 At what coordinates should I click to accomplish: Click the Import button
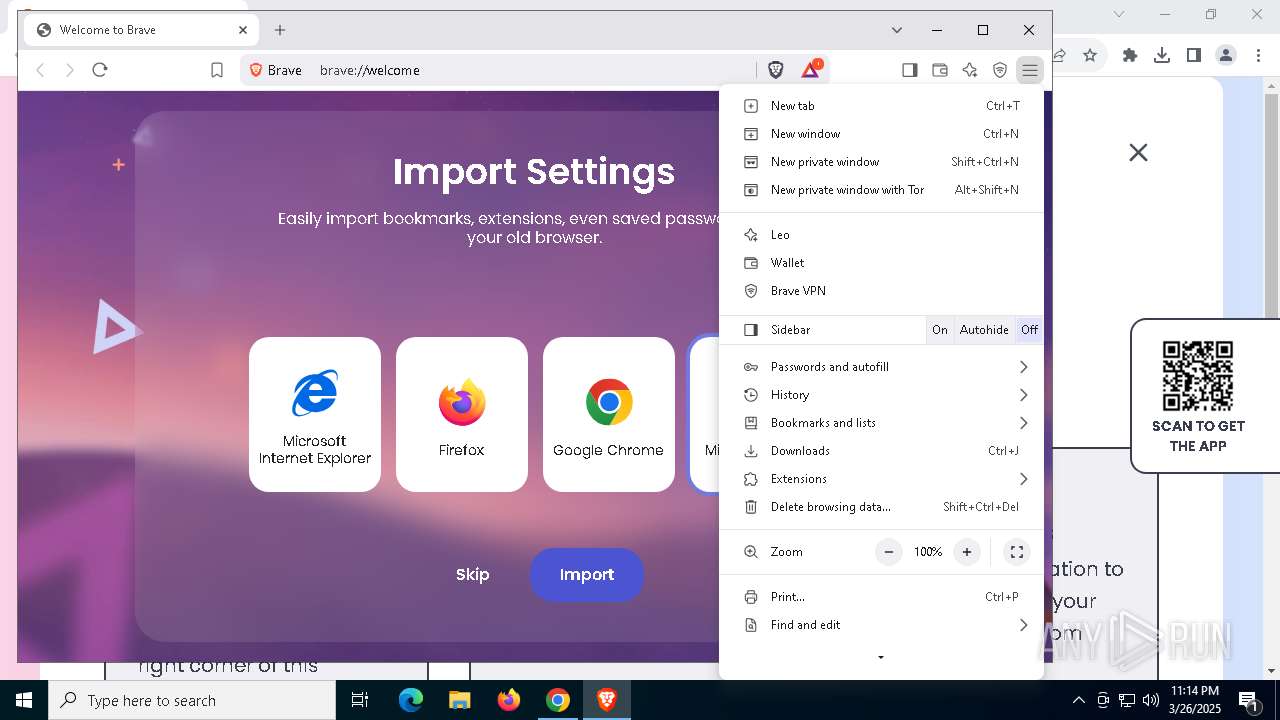pyautogui.click(x=587, y=575)
